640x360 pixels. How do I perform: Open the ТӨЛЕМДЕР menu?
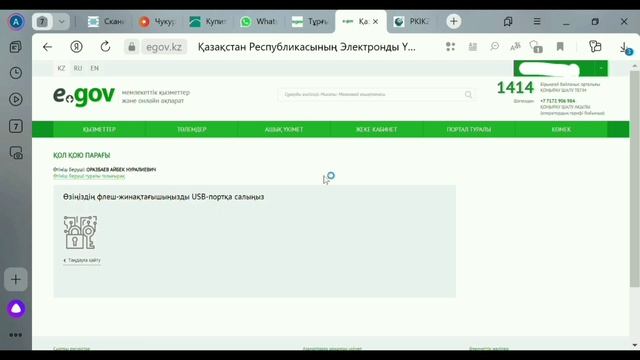[x=192, y=129]
